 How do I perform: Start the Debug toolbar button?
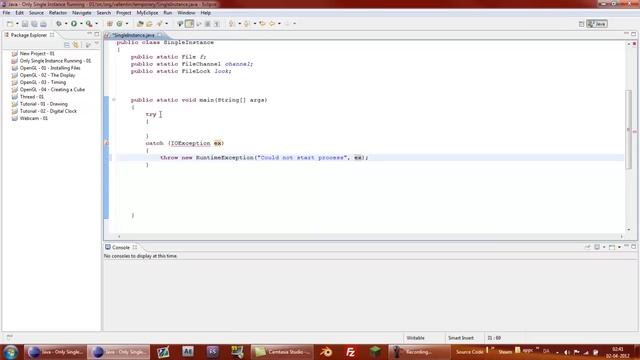click(x=59, y=24)
